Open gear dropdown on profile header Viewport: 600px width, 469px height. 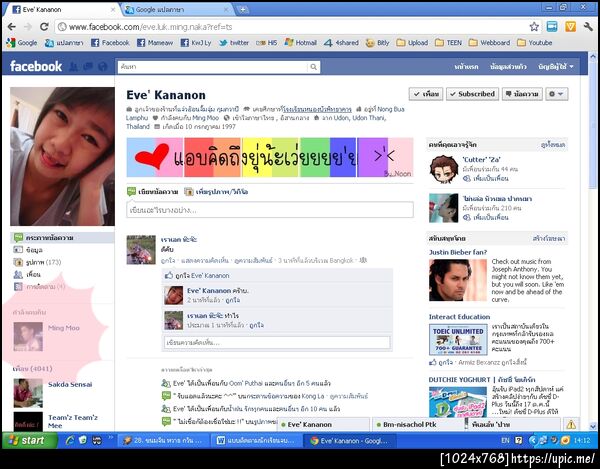point(556,94)
